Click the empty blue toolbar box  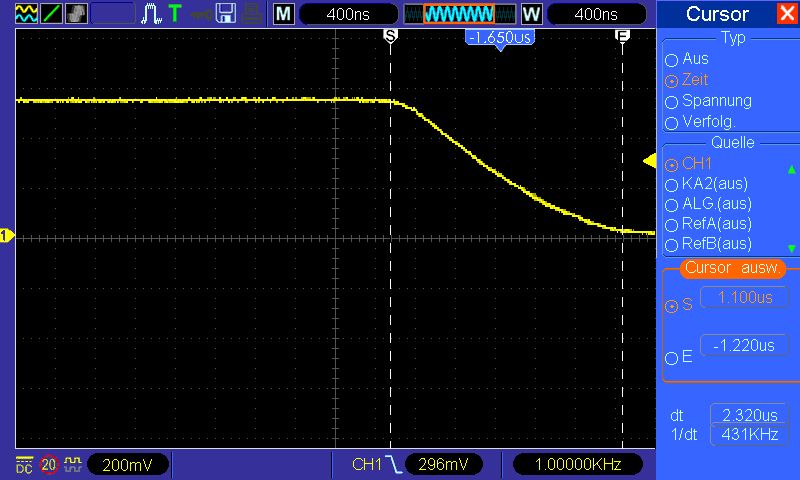pos(113,14)
